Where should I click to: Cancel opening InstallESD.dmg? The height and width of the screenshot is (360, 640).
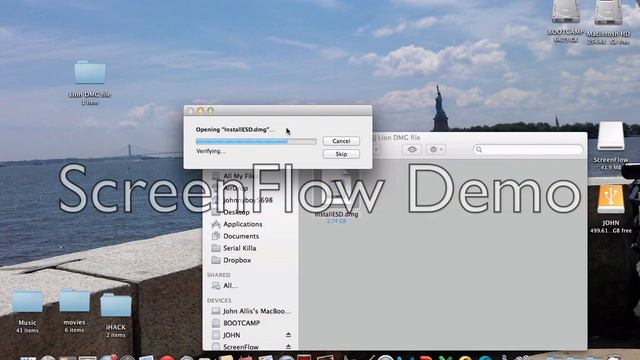point(341,141)
